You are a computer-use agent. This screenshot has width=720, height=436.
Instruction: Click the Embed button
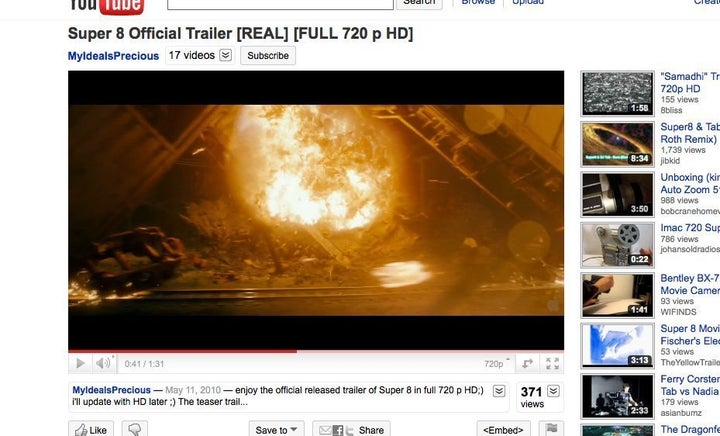[x=503, y=430]
